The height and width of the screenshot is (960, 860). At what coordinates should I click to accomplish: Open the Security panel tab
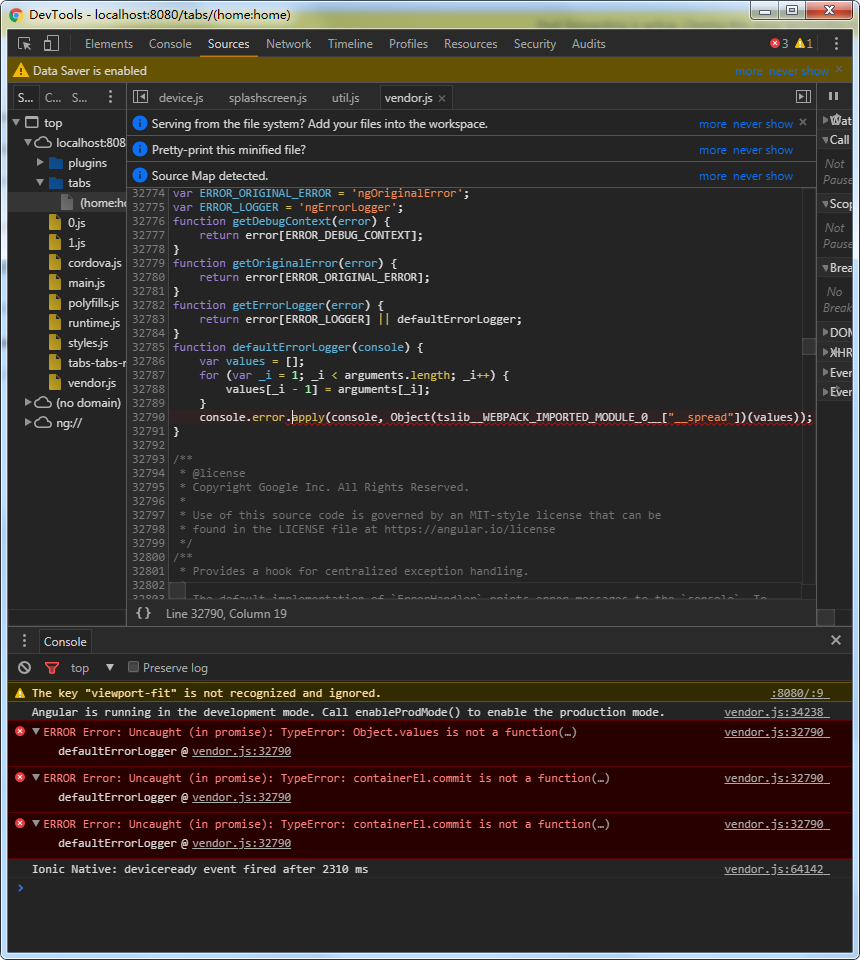534,43
